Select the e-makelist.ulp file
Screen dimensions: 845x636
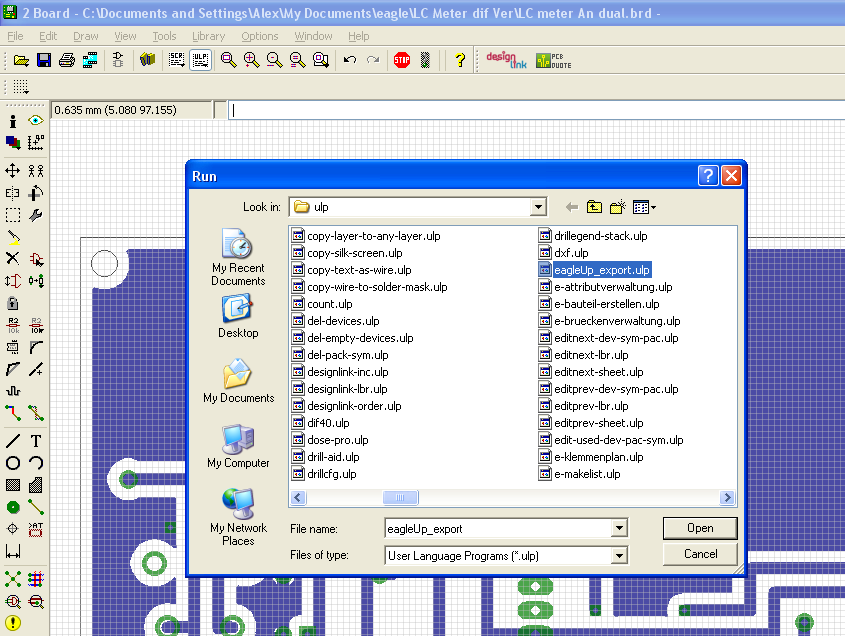point(580,474)
